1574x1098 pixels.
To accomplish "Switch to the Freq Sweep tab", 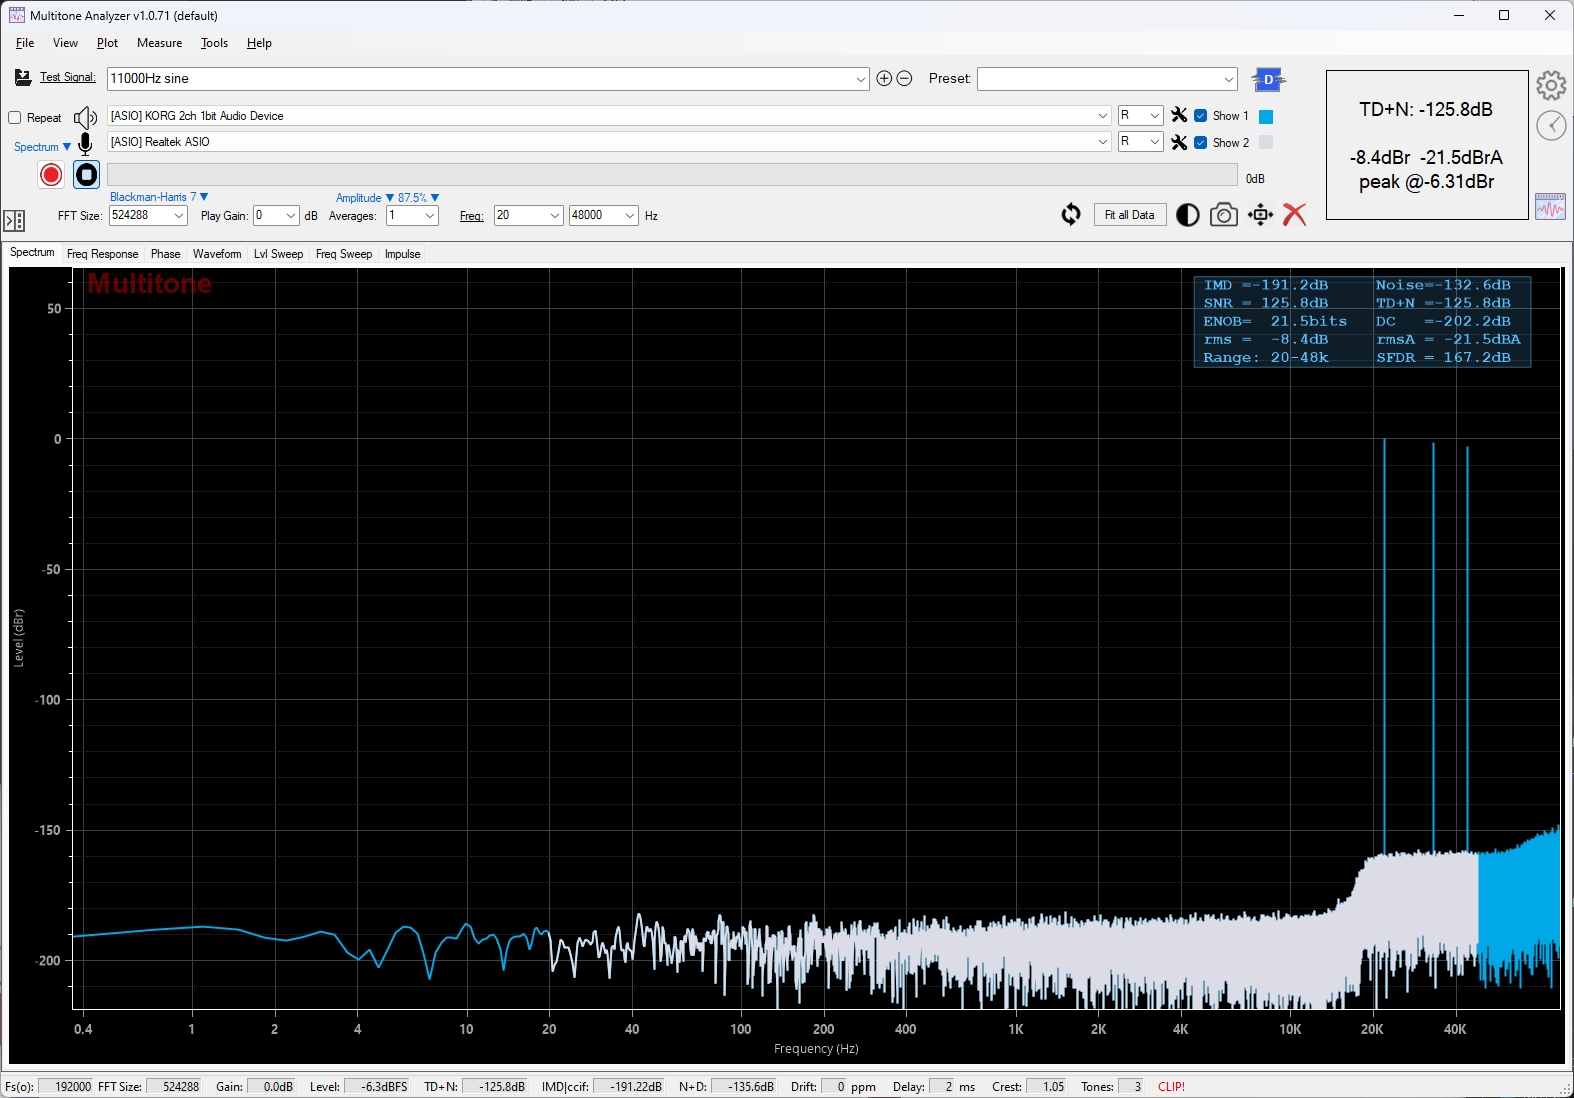I will point(344,254).
